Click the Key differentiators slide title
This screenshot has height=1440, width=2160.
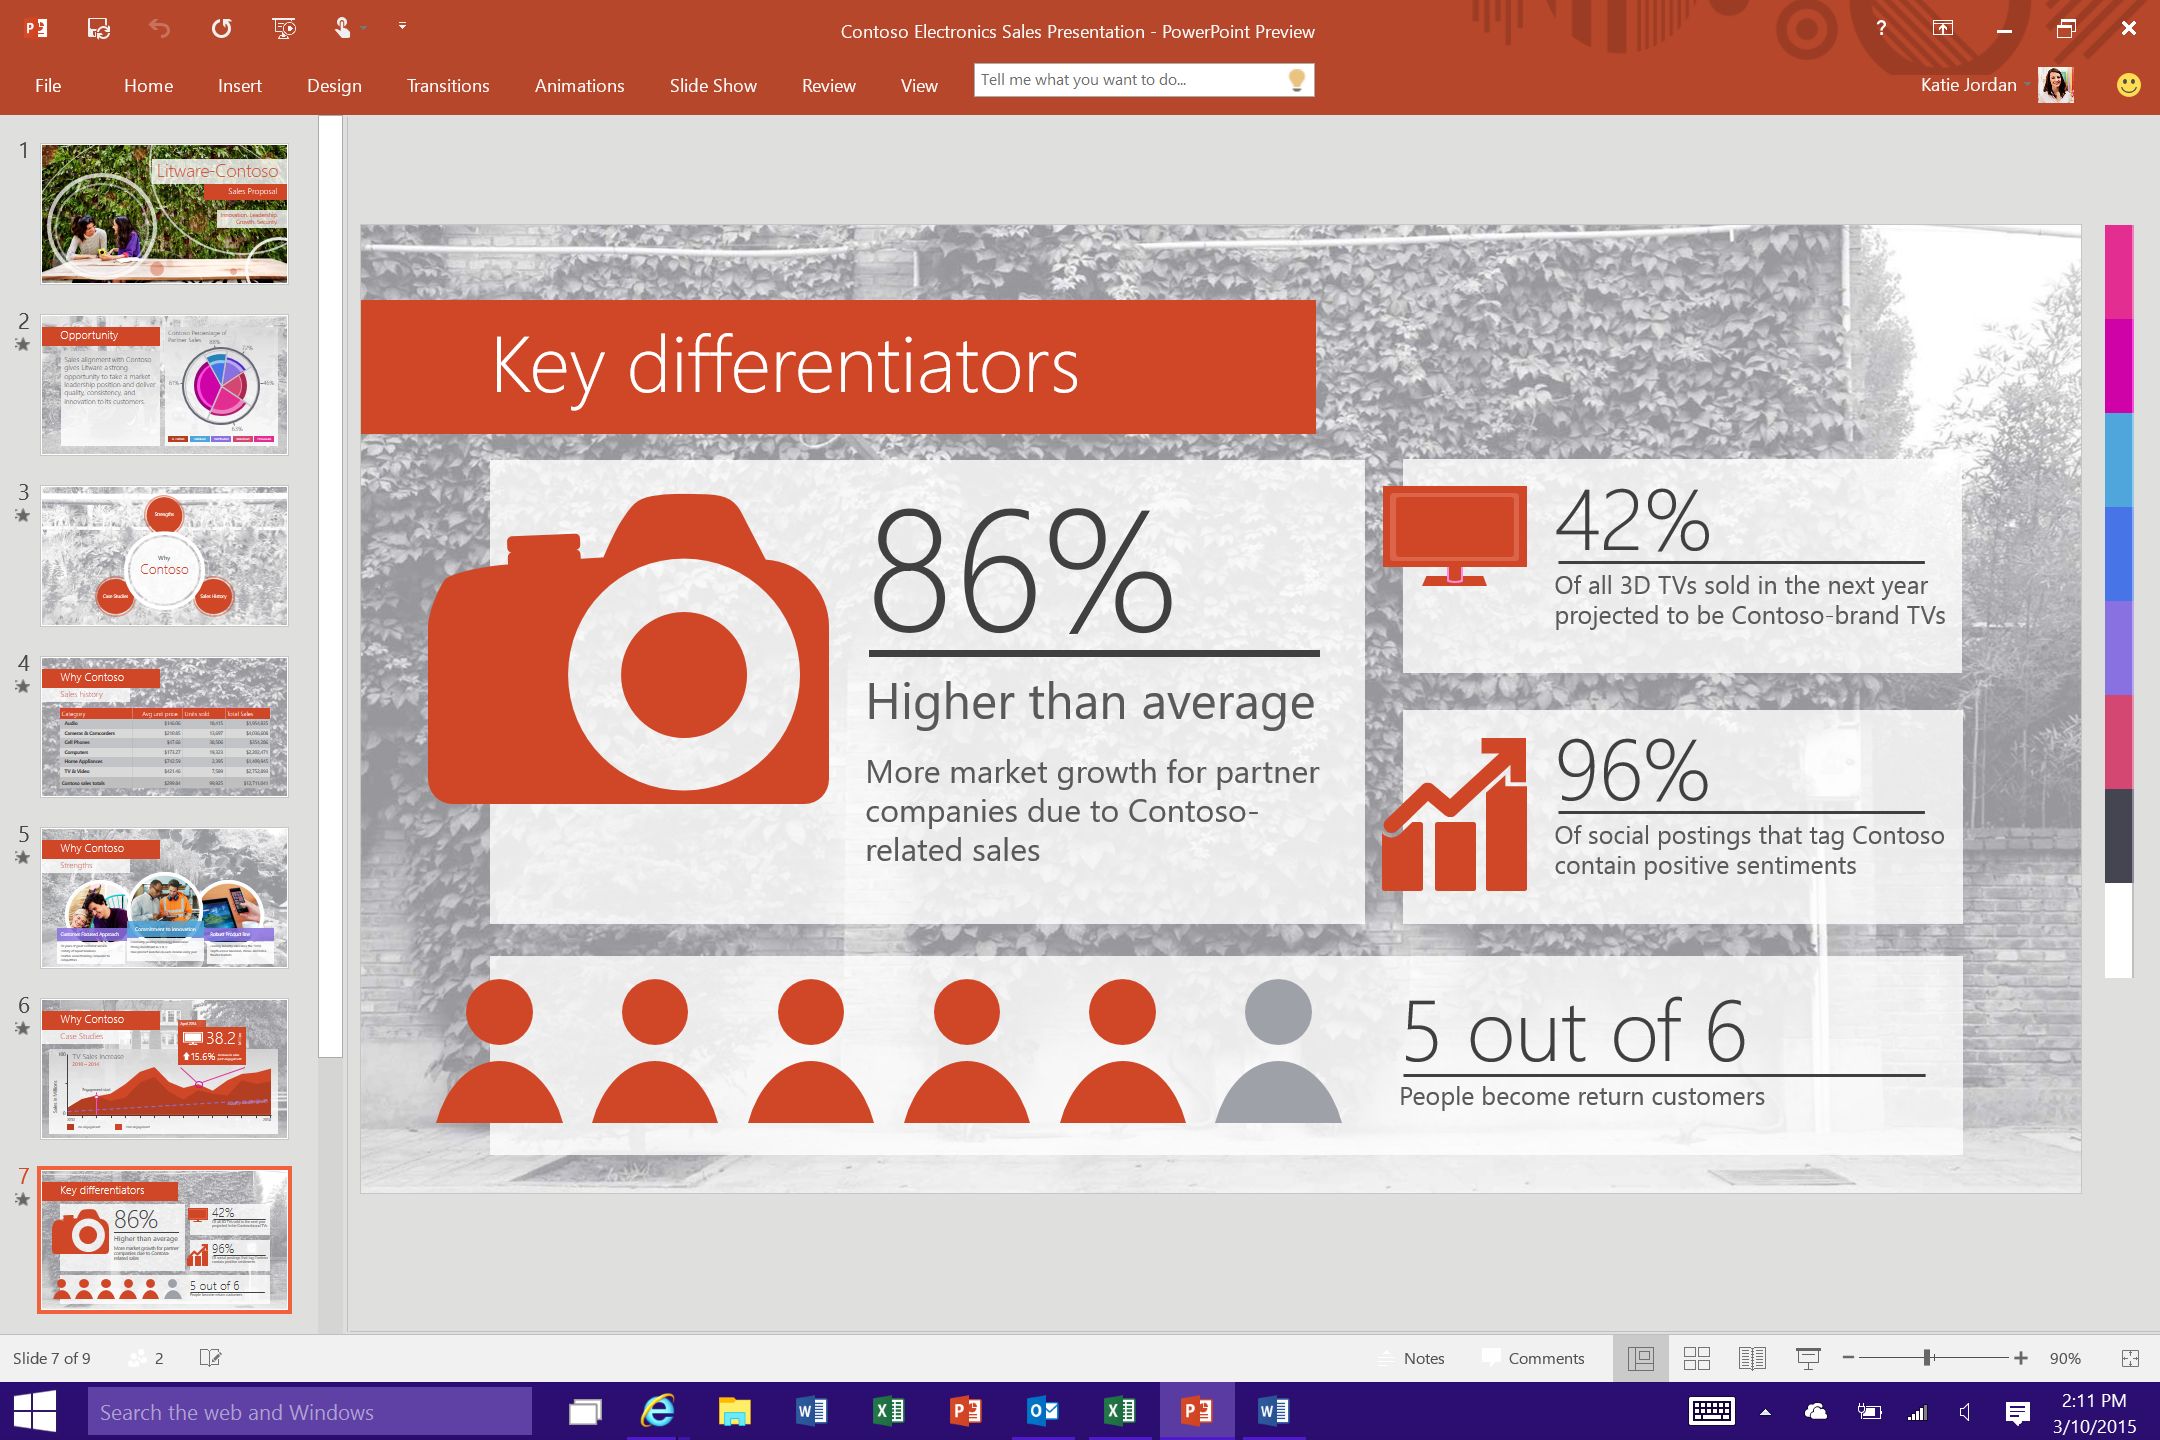785,366
